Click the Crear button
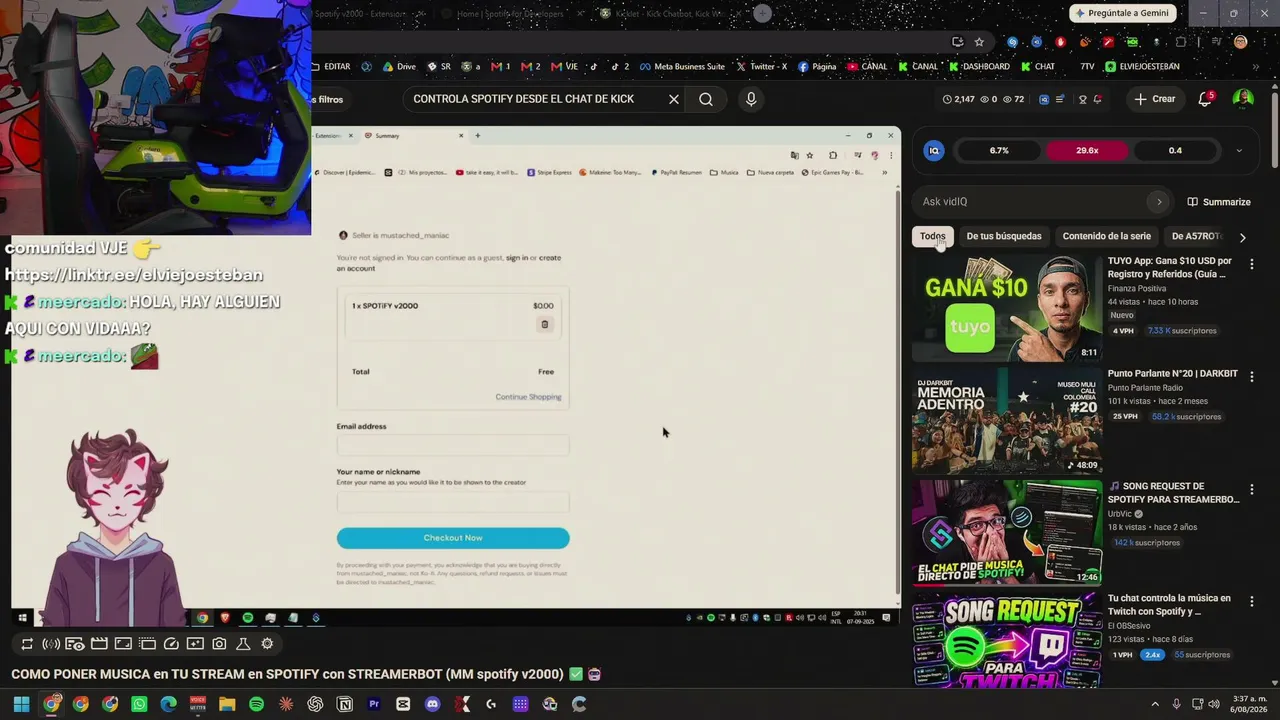1280x720 pixels. [x=1155, y=99]
